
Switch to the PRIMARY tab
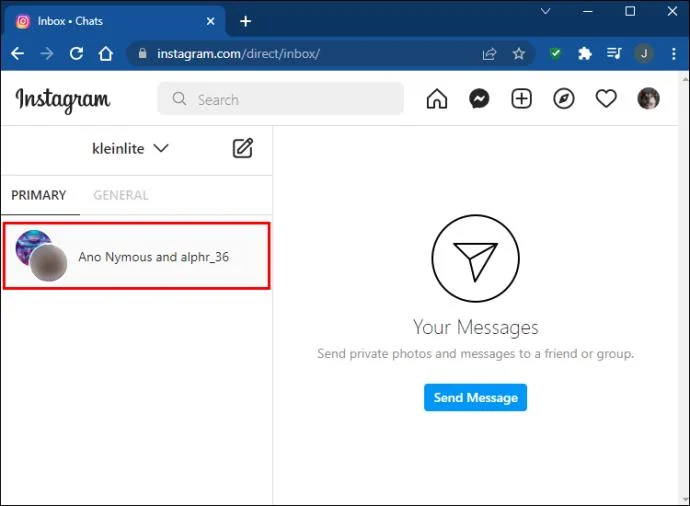[x=39, y=195]
